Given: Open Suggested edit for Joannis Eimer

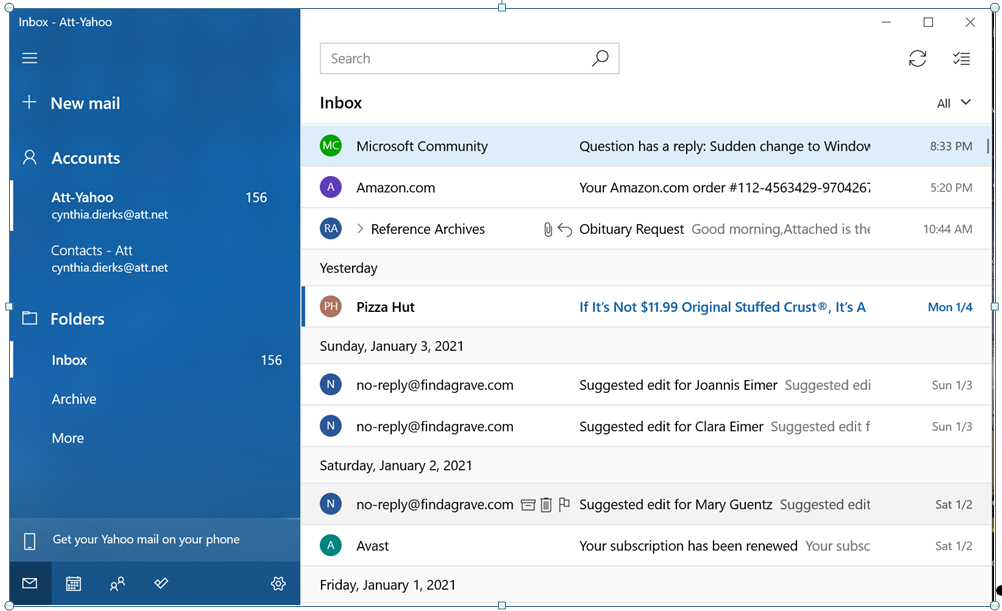Looking at the screenshot, I should (645, 385).
